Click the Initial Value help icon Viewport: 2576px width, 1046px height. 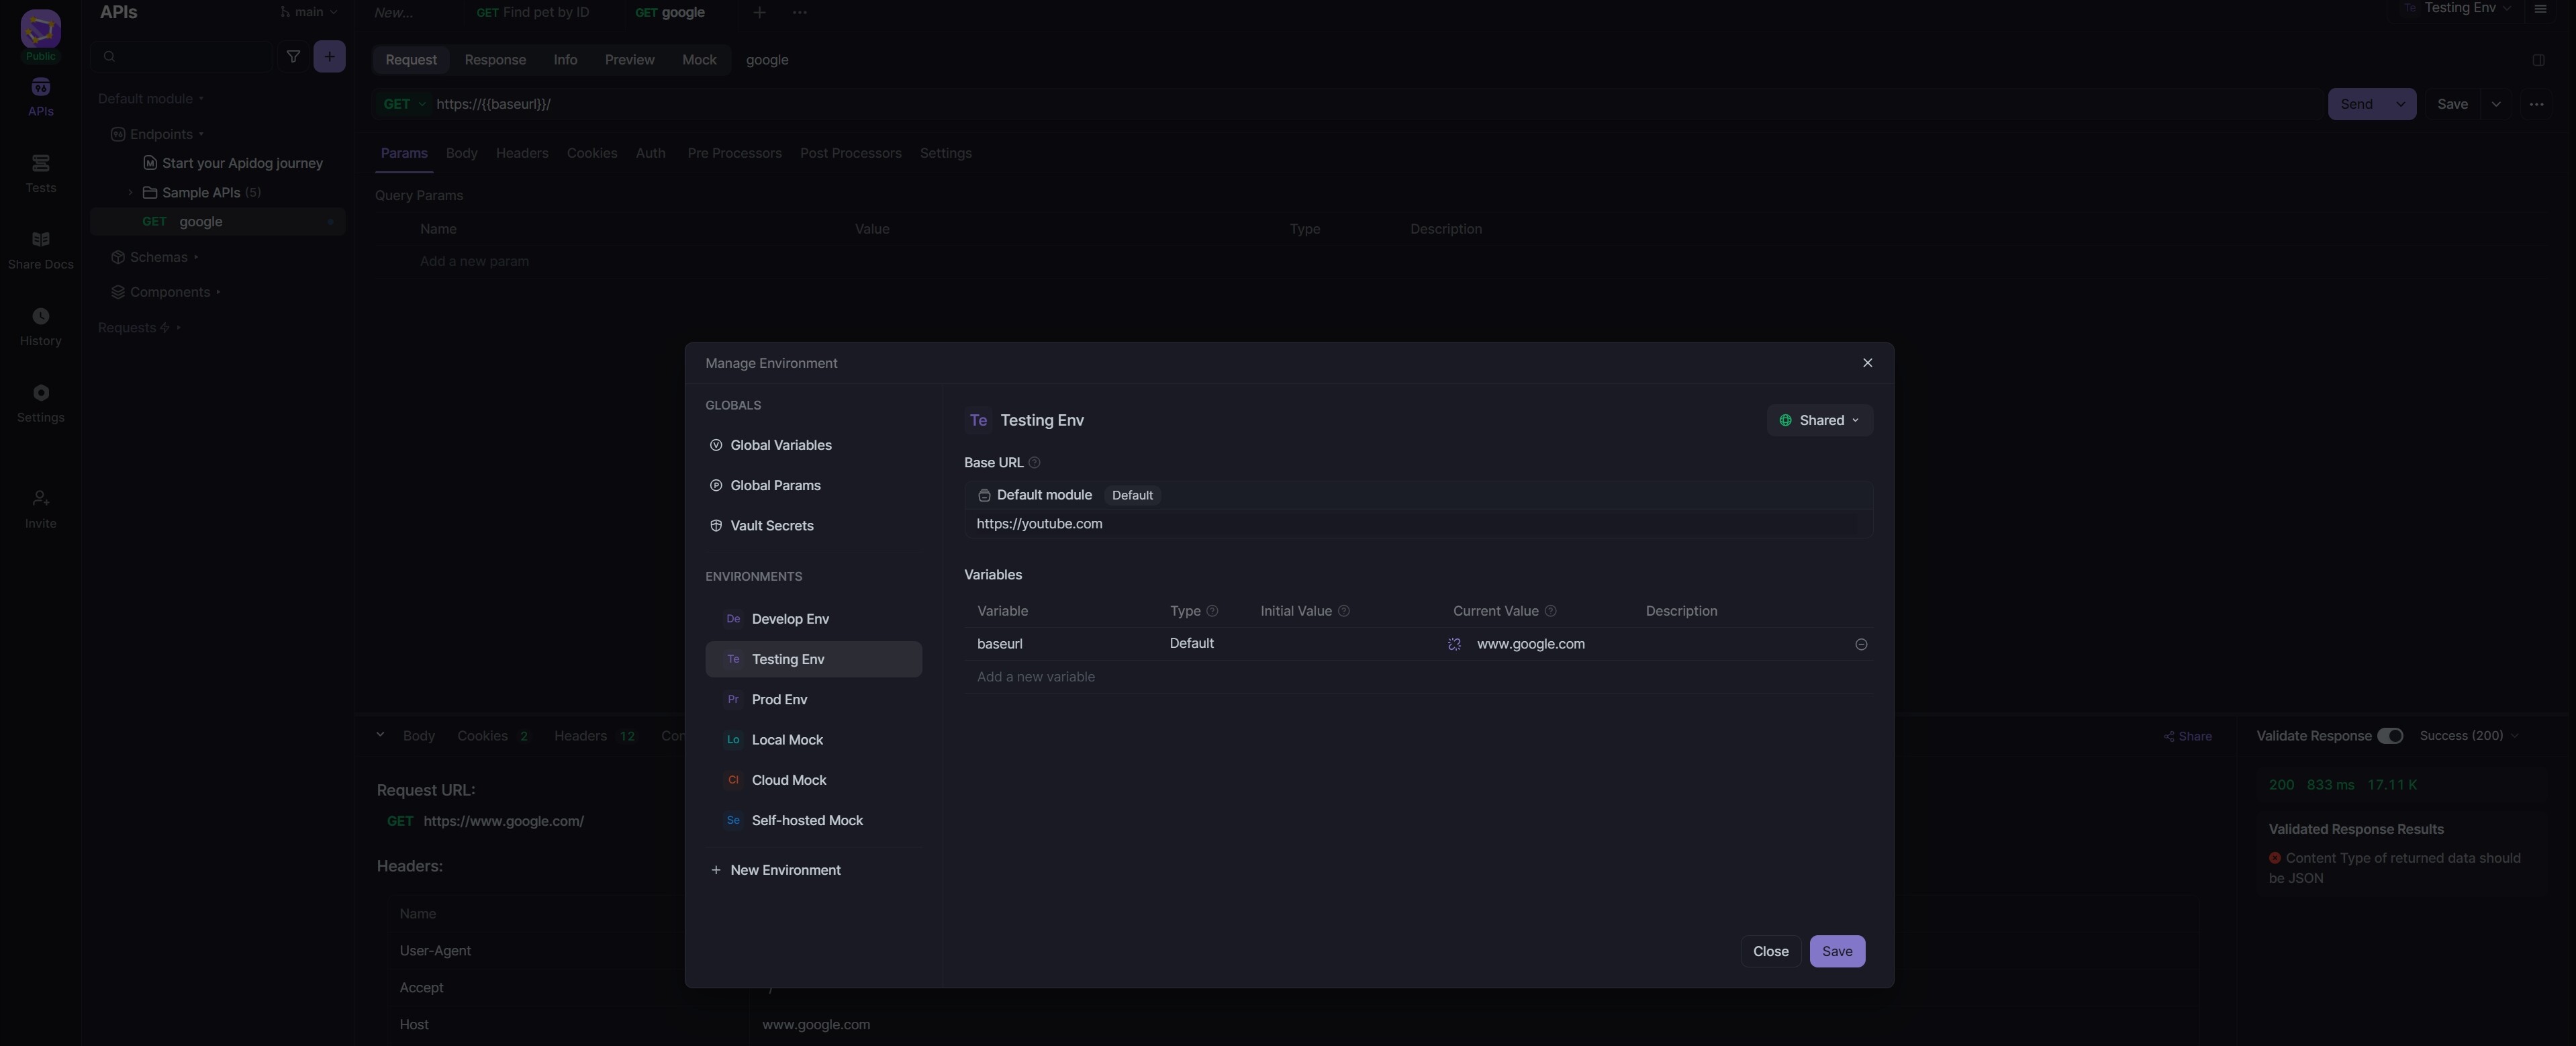1343,611
